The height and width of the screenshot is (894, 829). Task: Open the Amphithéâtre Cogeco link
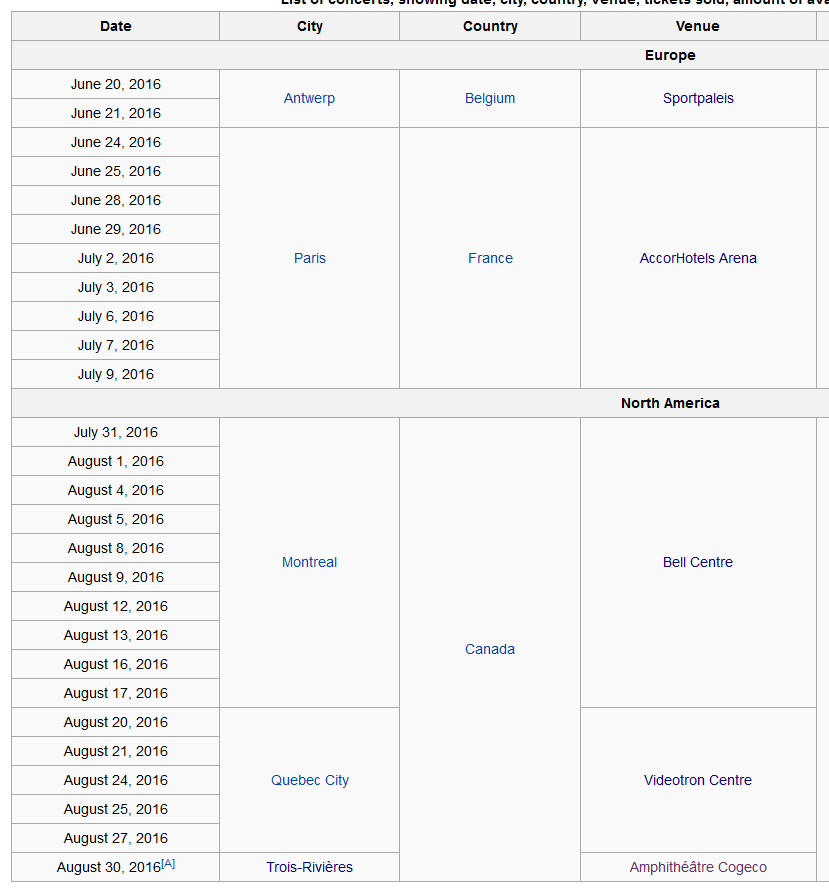click(698, 867)
